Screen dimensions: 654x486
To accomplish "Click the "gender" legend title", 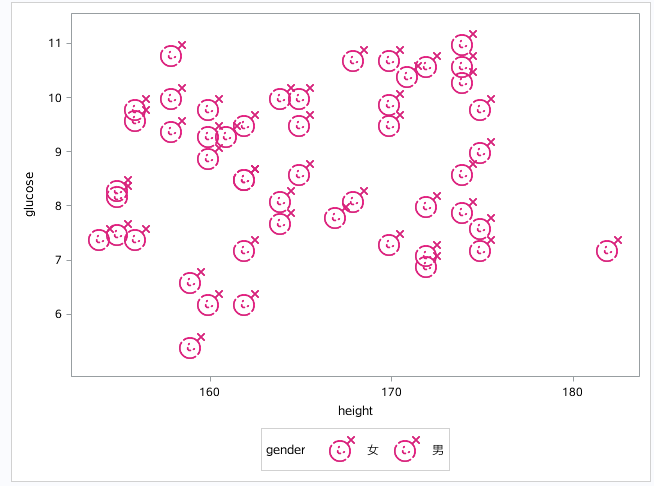I will (286, 450).
